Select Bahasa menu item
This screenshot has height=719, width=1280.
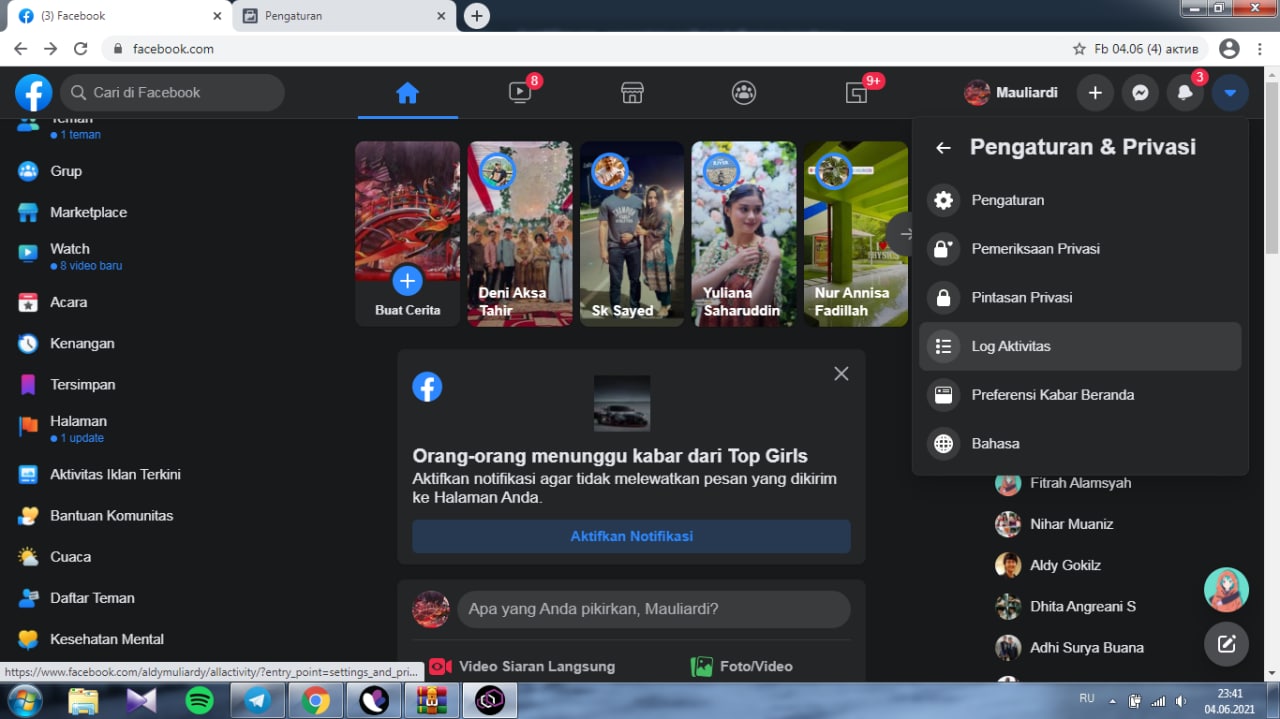1080,443
